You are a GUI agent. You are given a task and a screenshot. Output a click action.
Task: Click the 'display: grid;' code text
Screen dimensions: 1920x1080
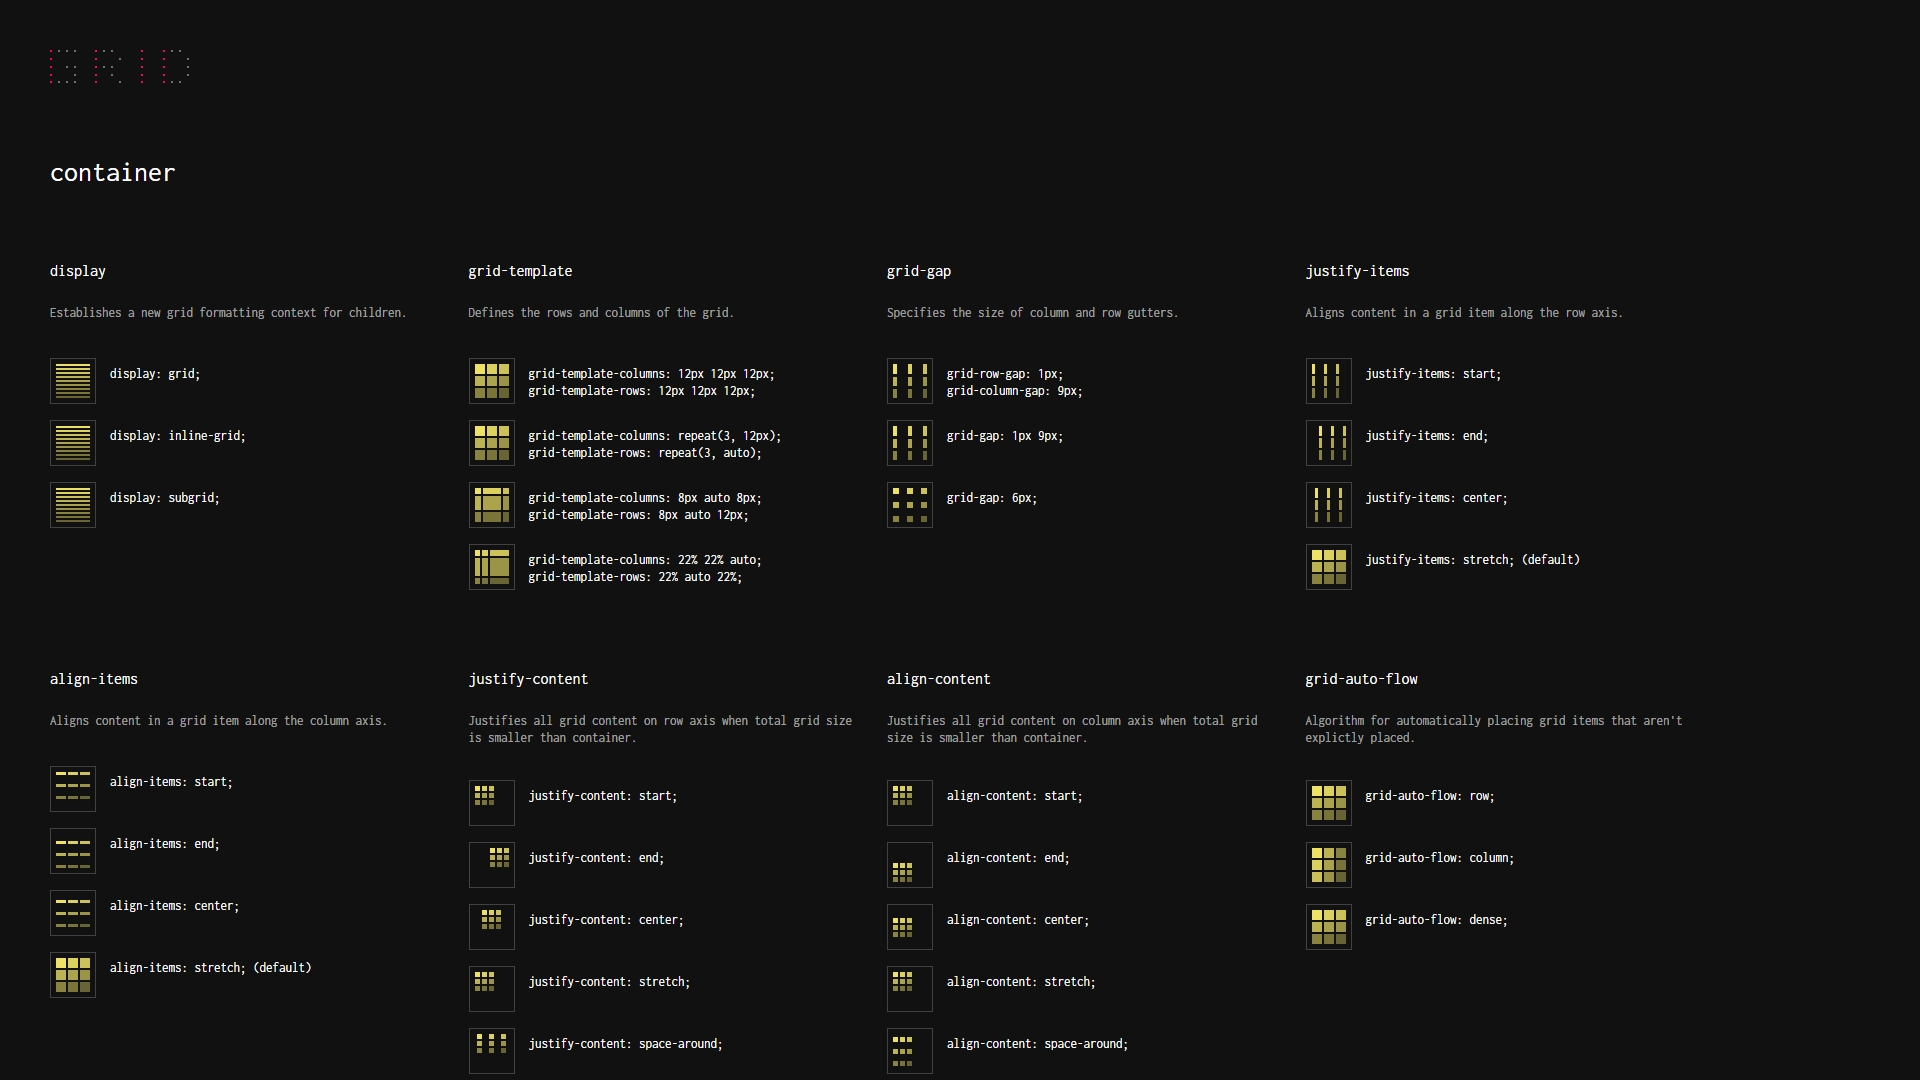(x=155, y=374)
